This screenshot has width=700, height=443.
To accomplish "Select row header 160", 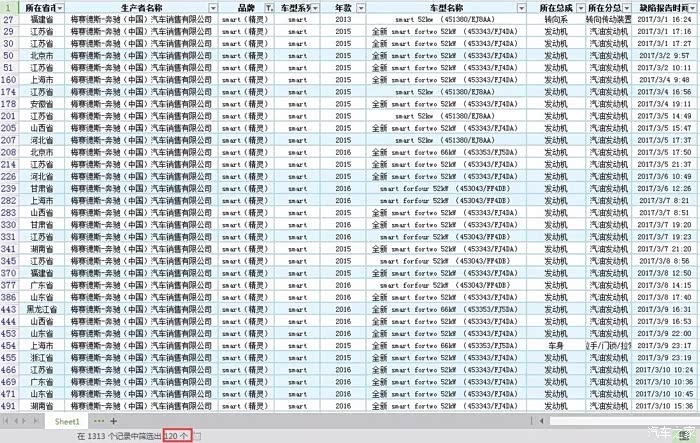I will [x=8, y=80].
